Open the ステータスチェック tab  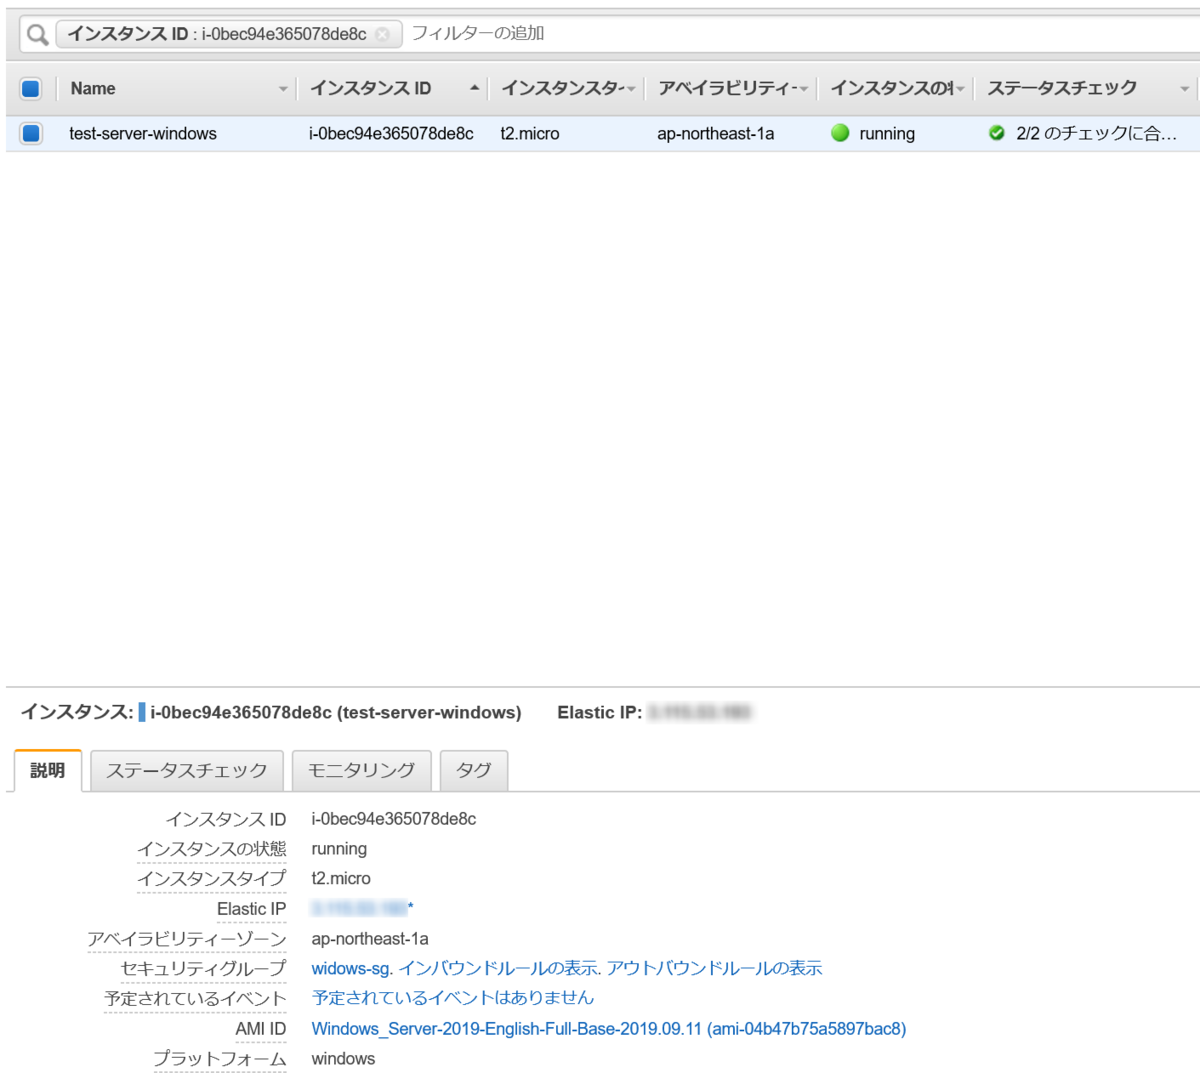[x=186, y=770]
